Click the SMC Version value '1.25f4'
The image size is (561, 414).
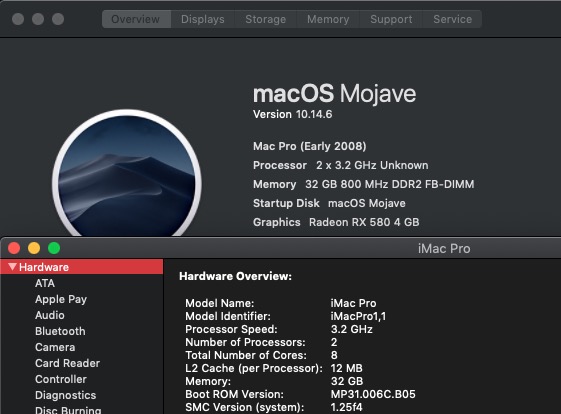346,407
